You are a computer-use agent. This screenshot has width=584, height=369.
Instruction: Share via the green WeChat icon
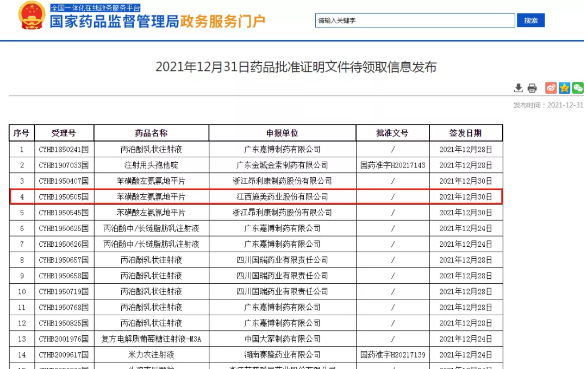tap(578, 88)
